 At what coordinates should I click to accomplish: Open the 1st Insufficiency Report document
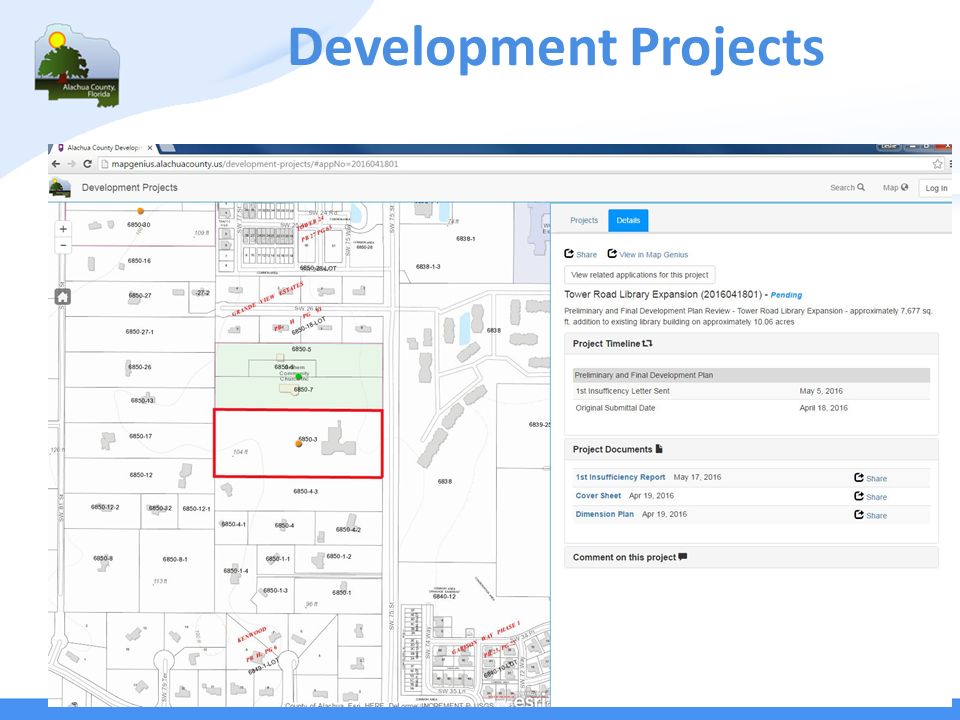click(620, 477)
